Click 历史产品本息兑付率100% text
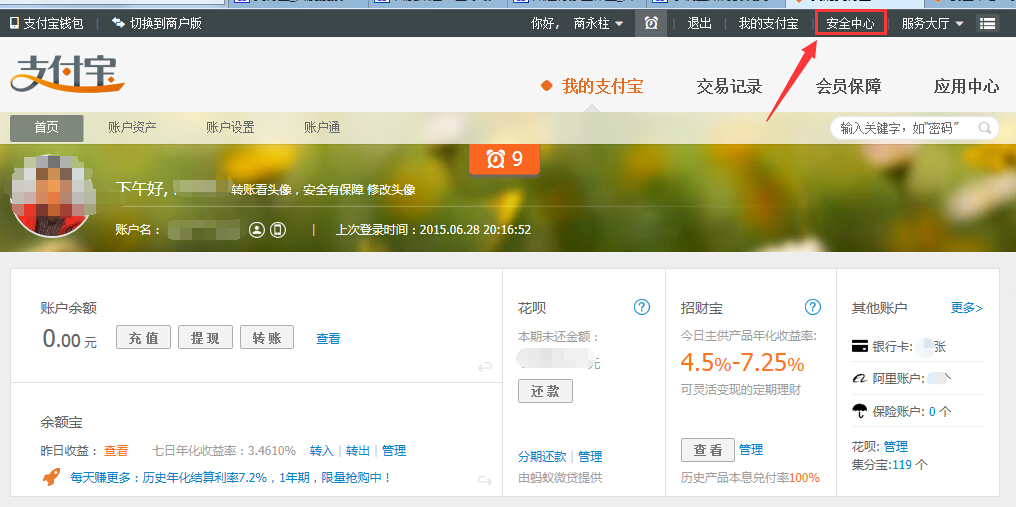 [750, 478]
